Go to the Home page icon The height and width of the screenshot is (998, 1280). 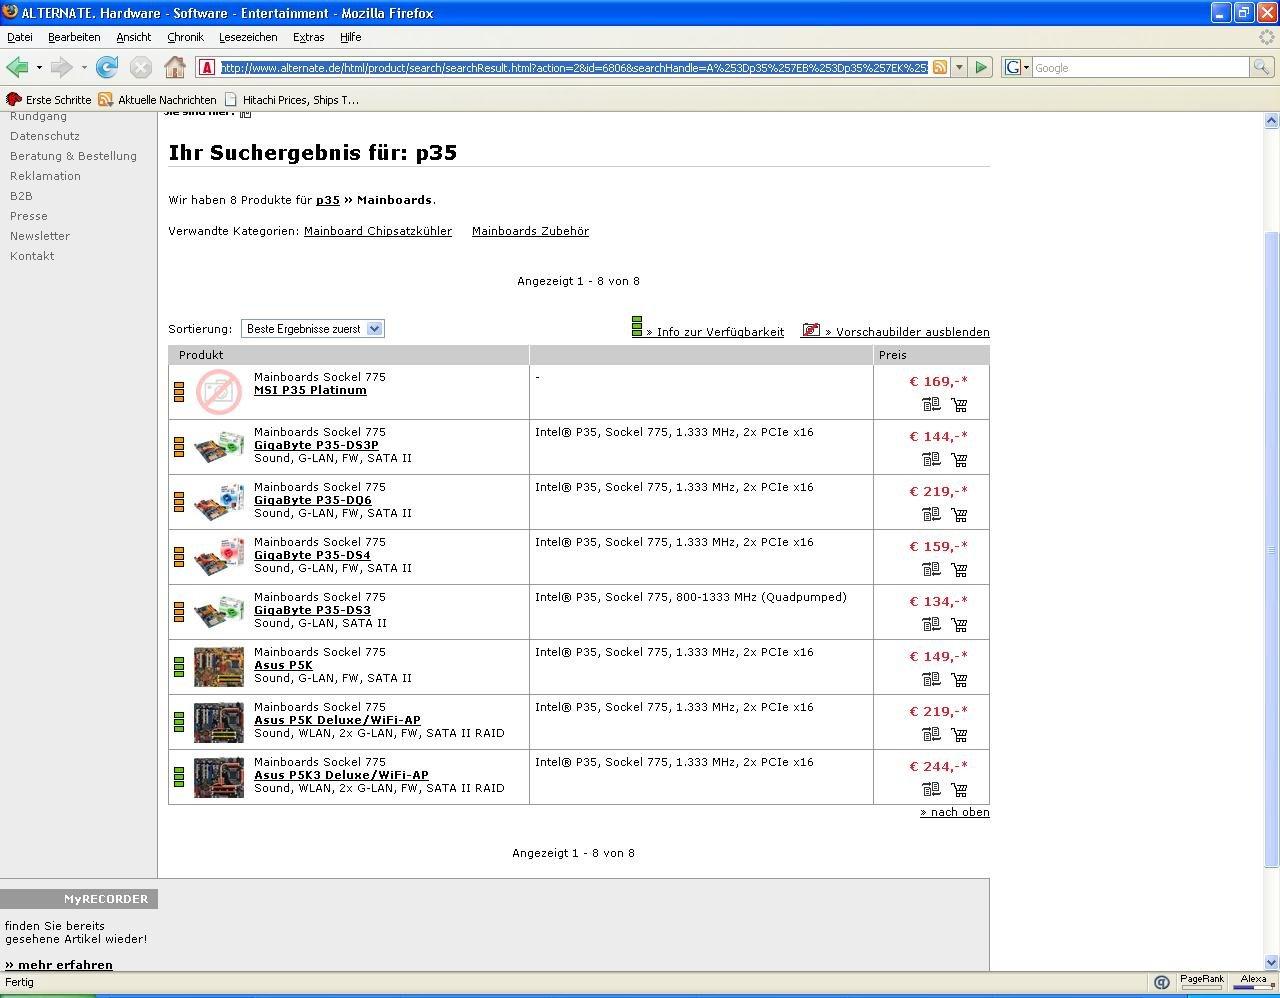[x=175, y=67]
